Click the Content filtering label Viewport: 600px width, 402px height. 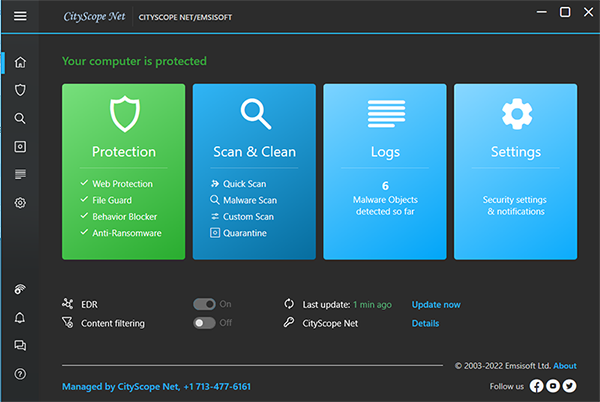(x=113, y=323)
